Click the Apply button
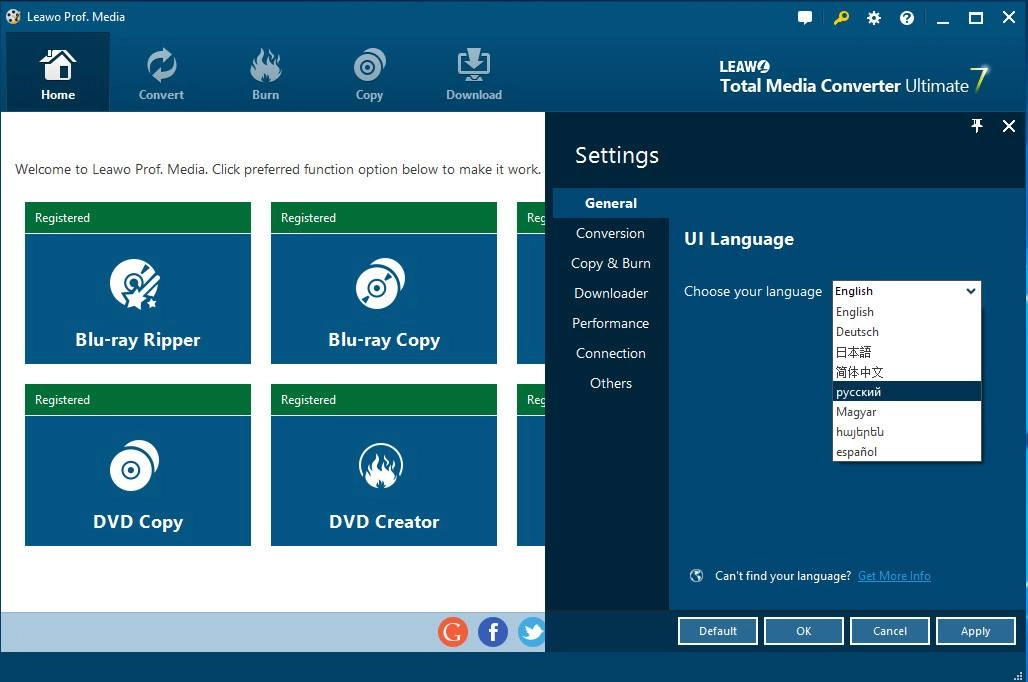 [x=976, y=631]
